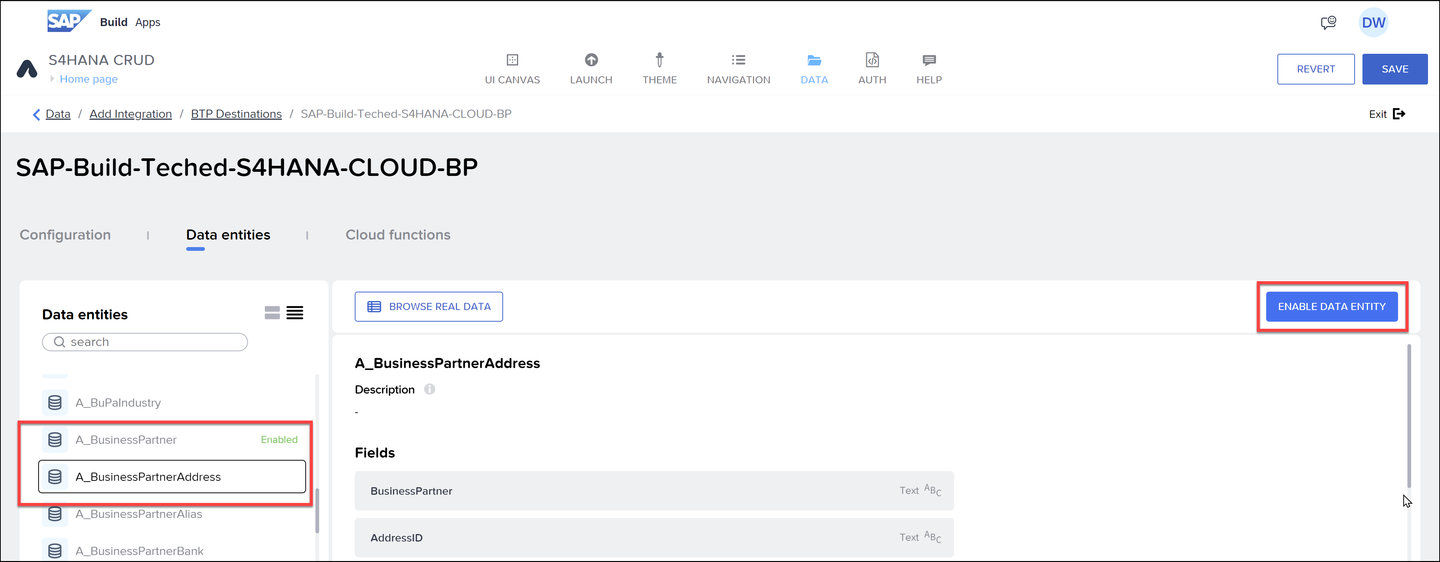Click the Text ABC type of AddressID
Screen dimensions: 1440x562
(x=920, y=538)
